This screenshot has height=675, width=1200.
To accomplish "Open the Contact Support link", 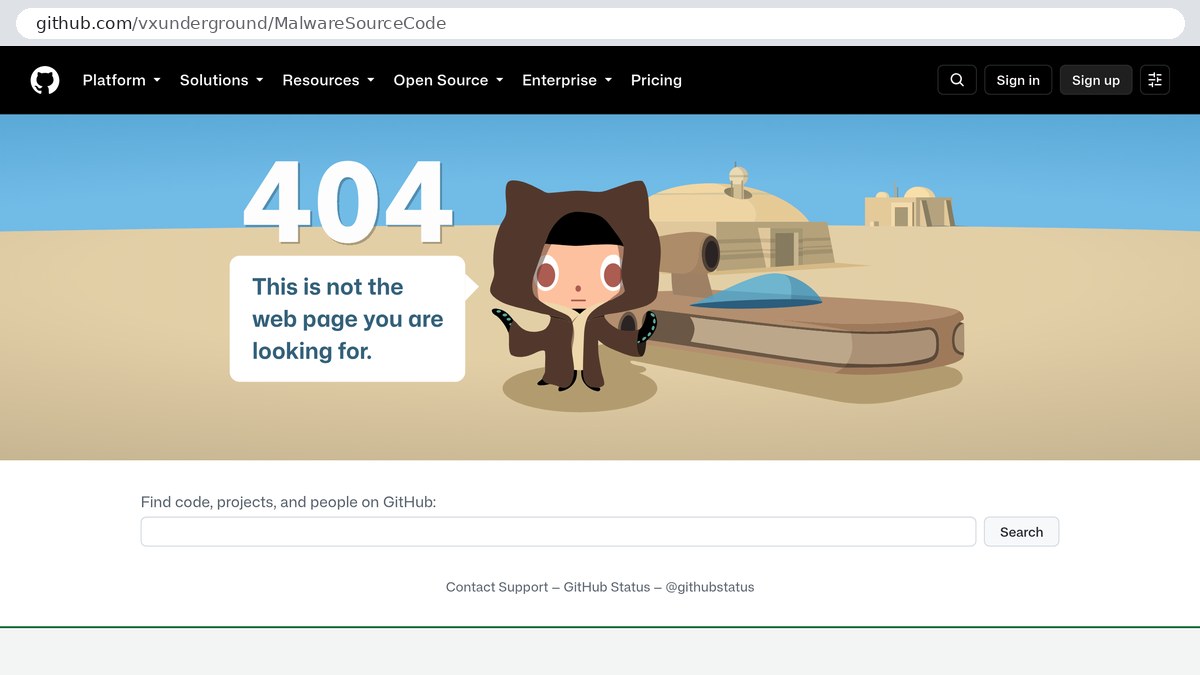I will click(x=497, y=587).
